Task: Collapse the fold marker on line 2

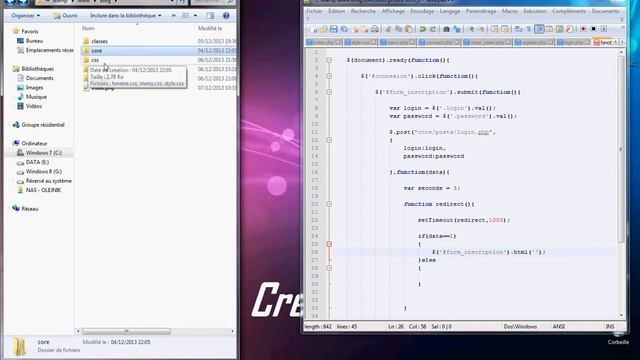Action: [x=329, y=60]
